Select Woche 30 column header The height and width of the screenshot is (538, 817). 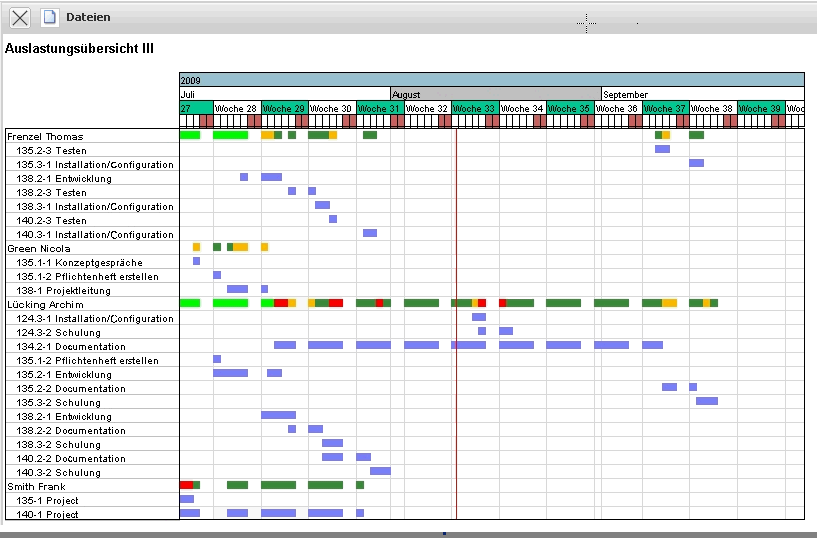pyautogui.click(x=332, y=108)
